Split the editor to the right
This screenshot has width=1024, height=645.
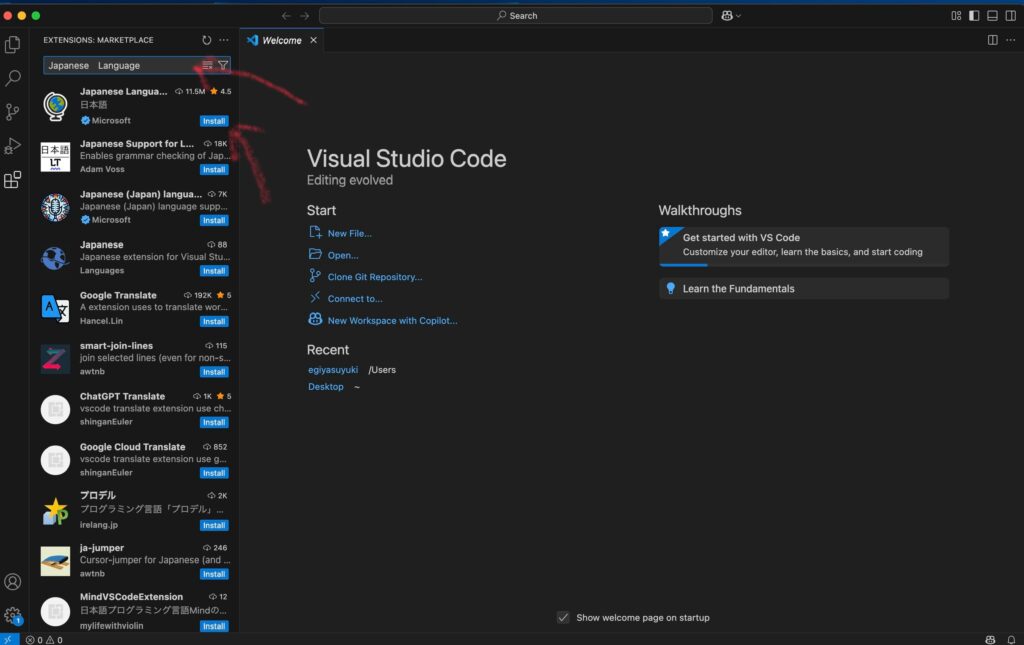click(x=993, y=40)
